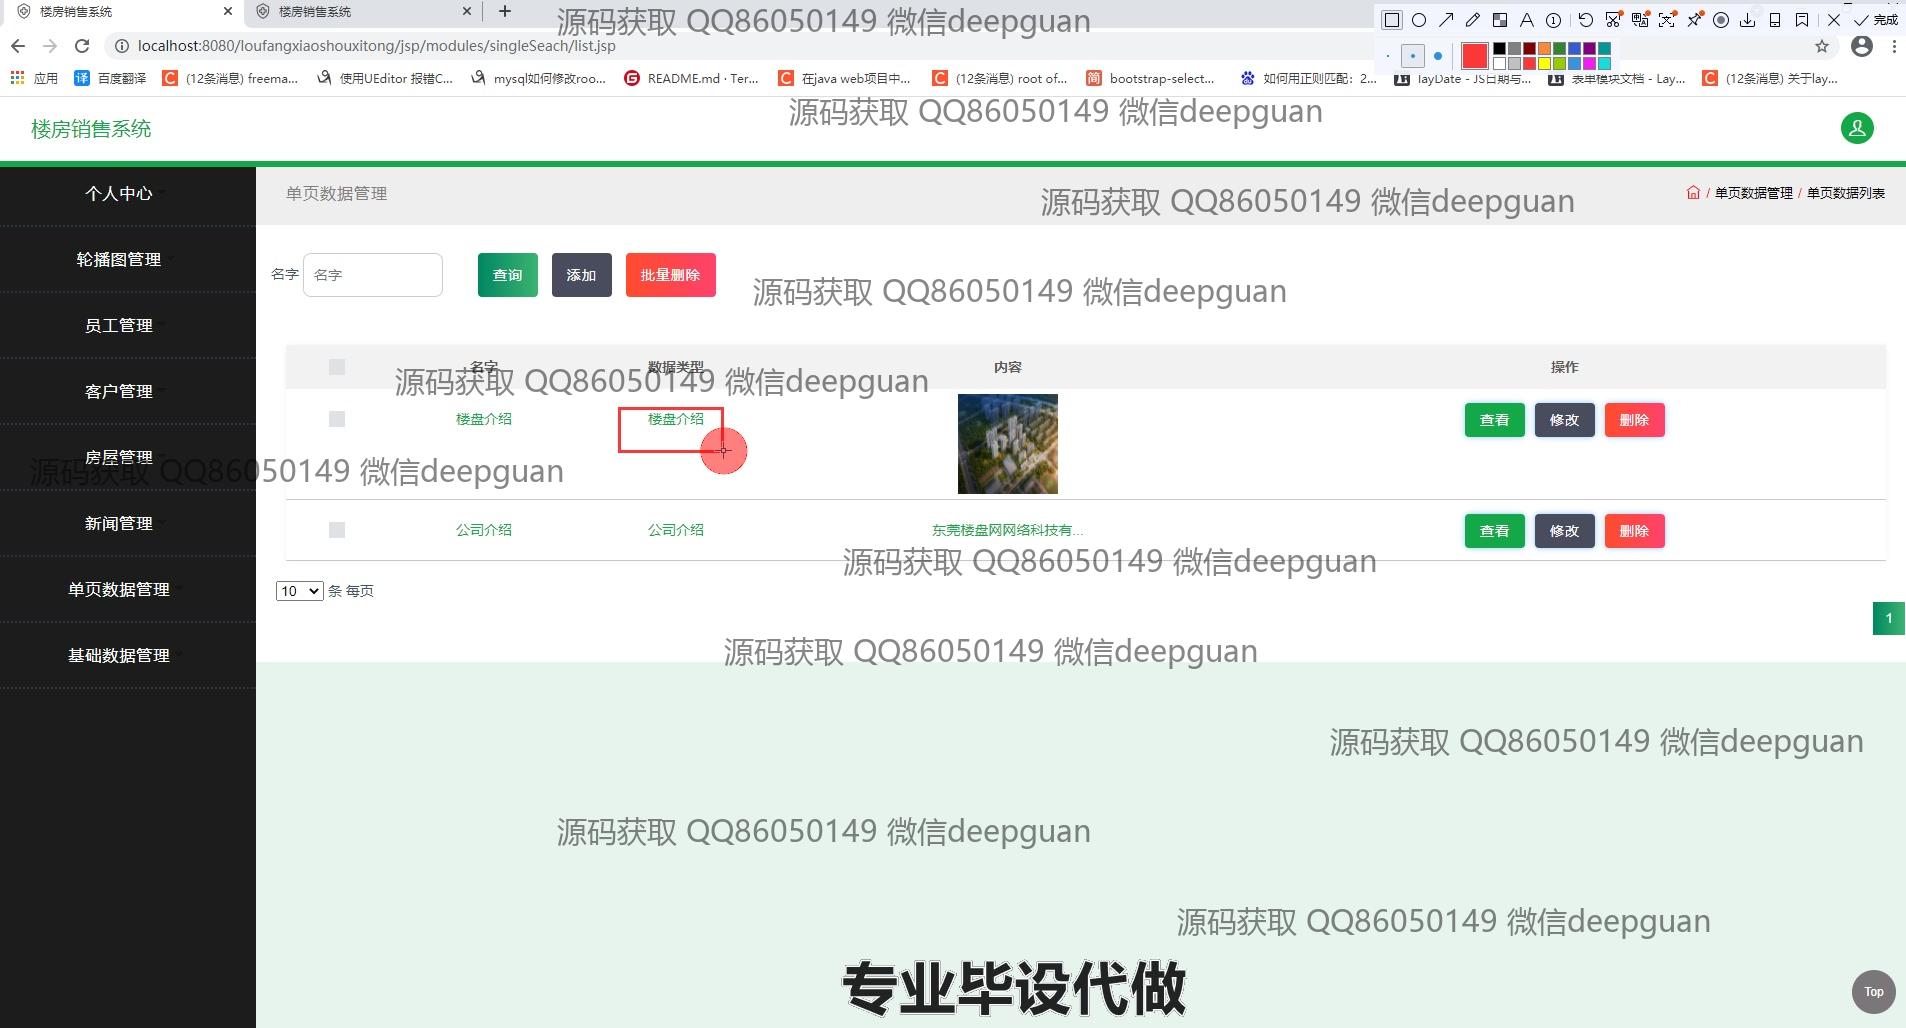Viewport: 1906px width, 1028px height.
Task: Open the rows-per-page dropdown
Action: (x=299, y=591)
